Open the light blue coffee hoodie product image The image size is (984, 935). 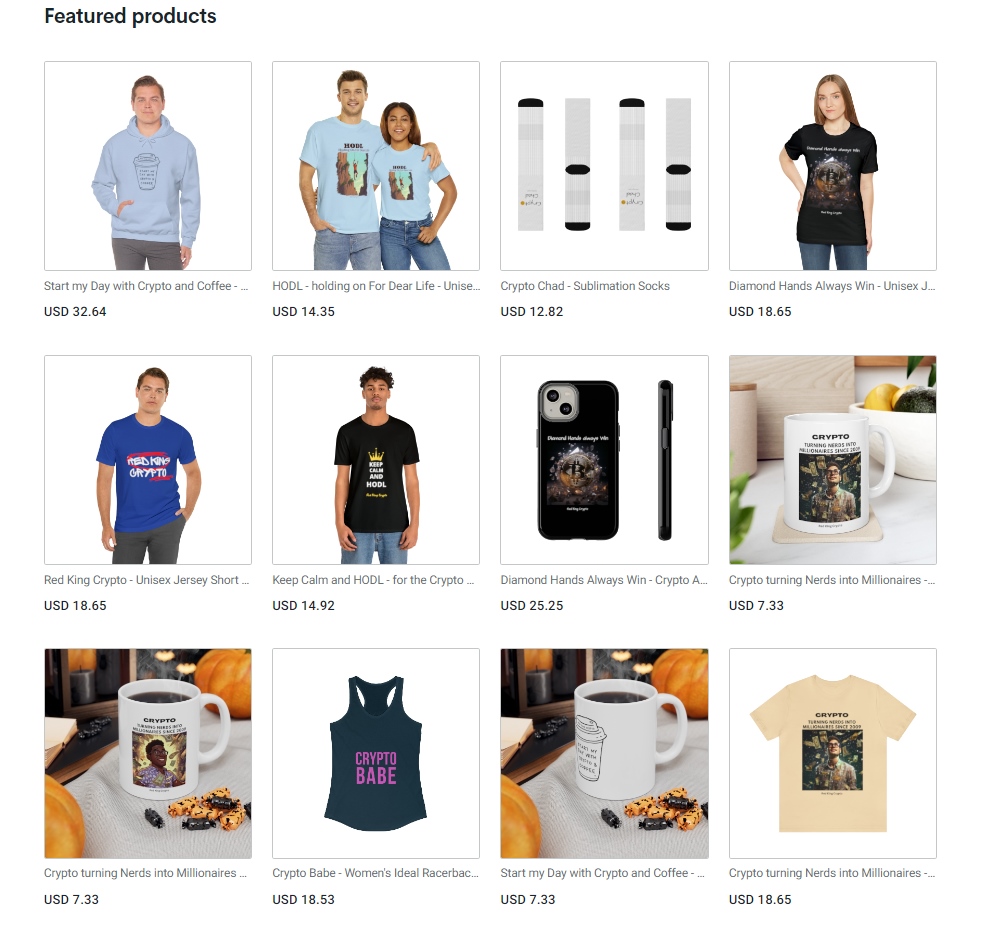(x=147, y=166)
